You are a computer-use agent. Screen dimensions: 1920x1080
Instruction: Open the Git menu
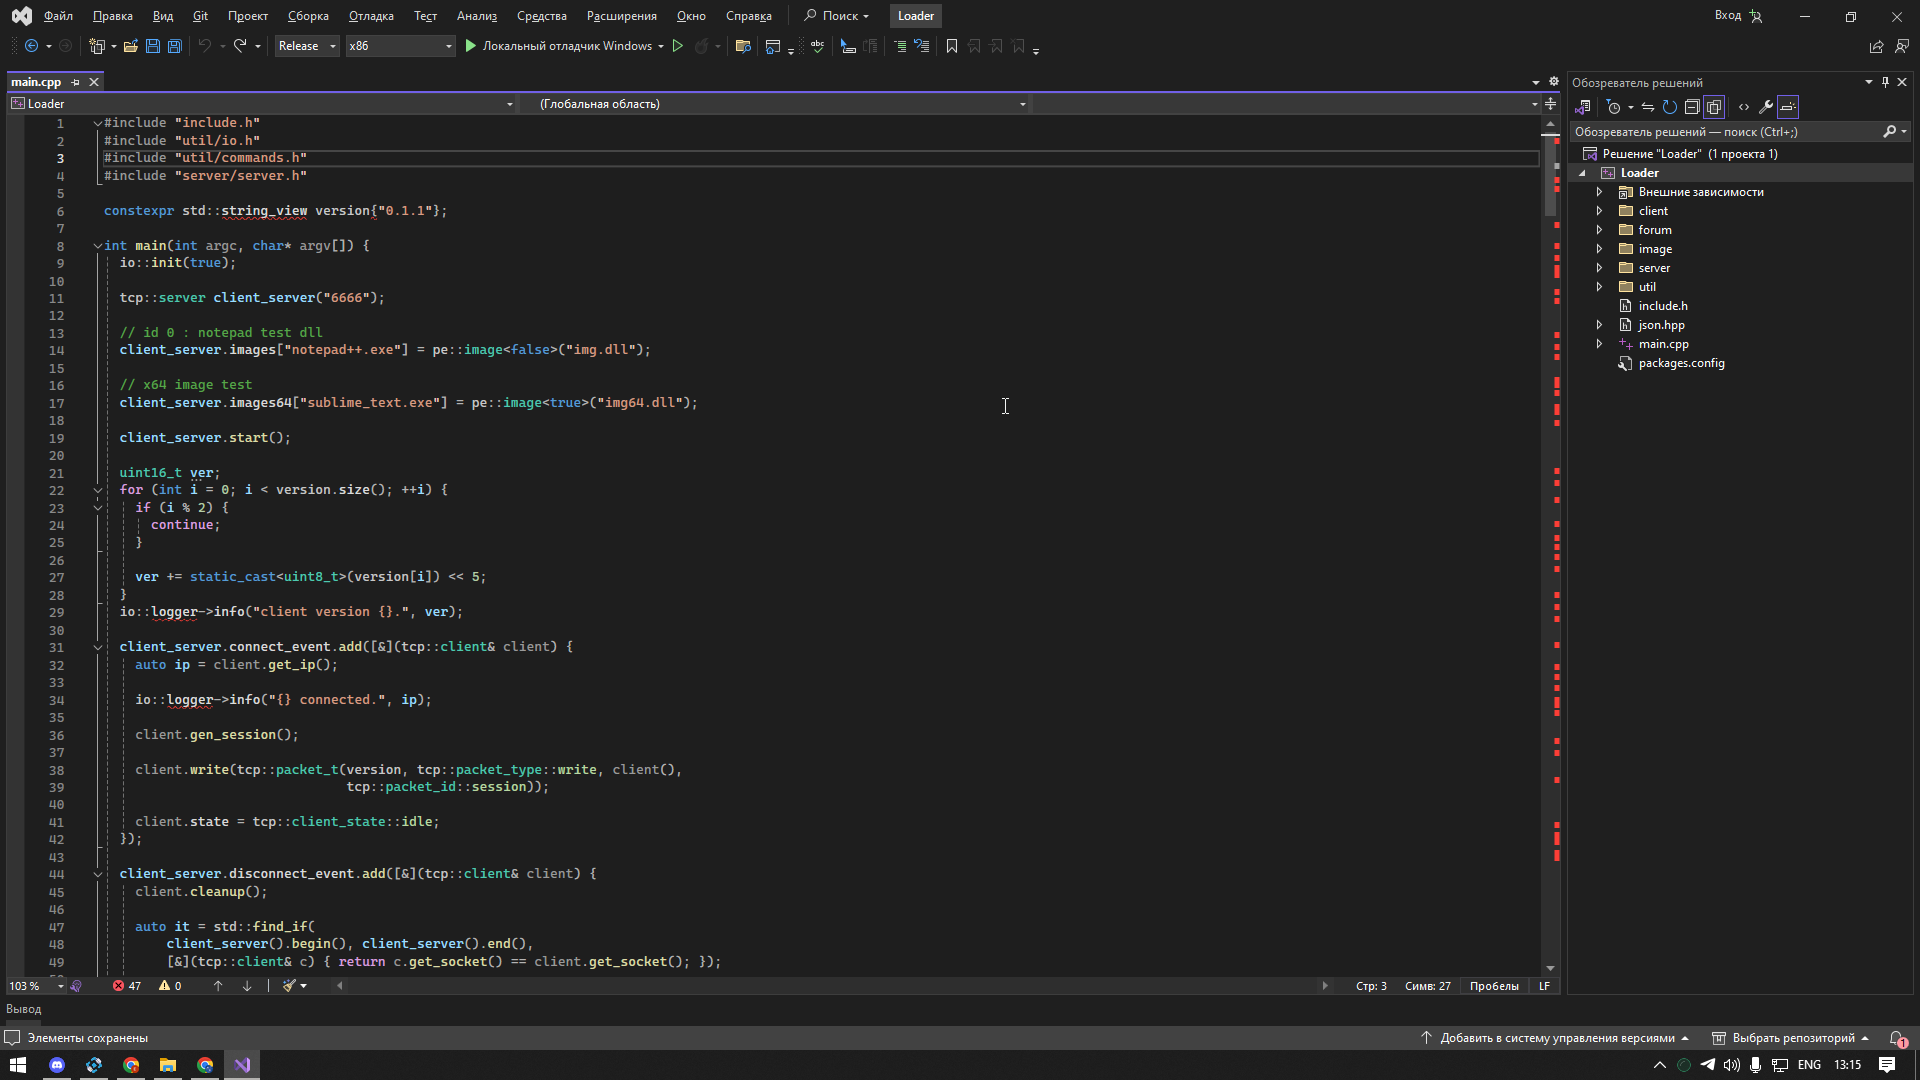pos(200,16)
